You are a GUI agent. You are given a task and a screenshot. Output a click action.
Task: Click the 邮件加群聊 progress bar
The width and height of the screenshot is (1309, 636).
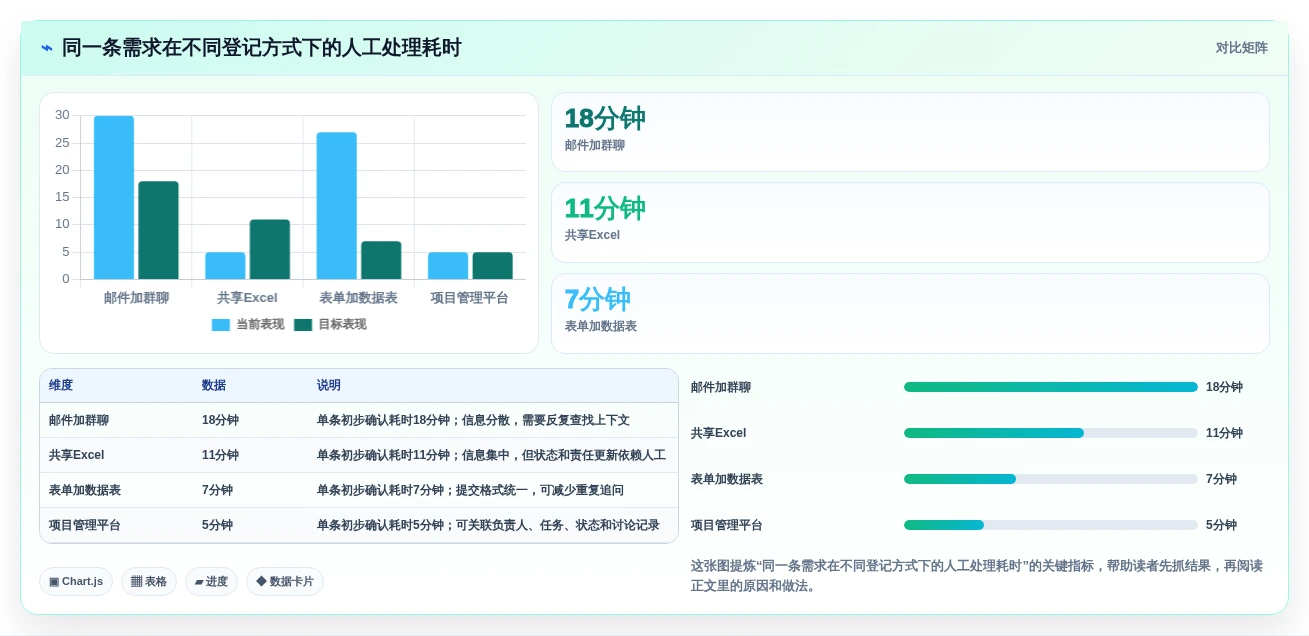pyautogui.click(x=1051, y=387)
